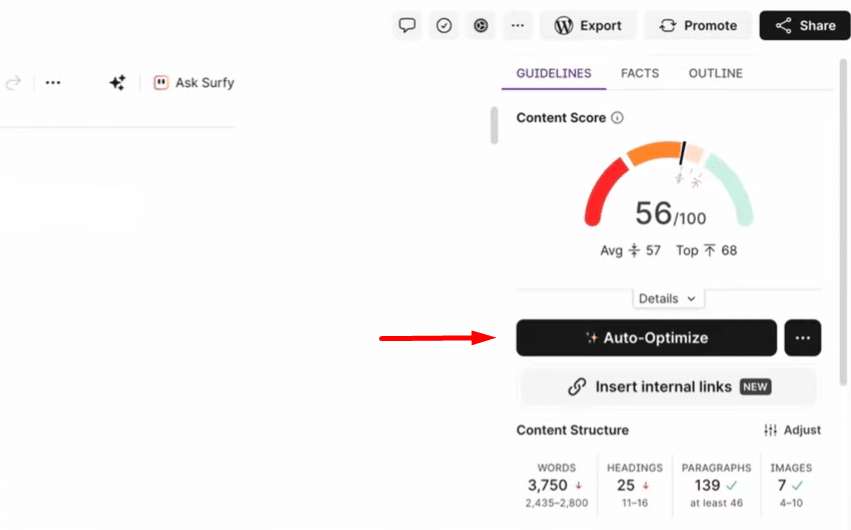This screenshot has width=851, height=530.
Task: Open the editor toolbar ellipsis menu
Action: point(53,83)
